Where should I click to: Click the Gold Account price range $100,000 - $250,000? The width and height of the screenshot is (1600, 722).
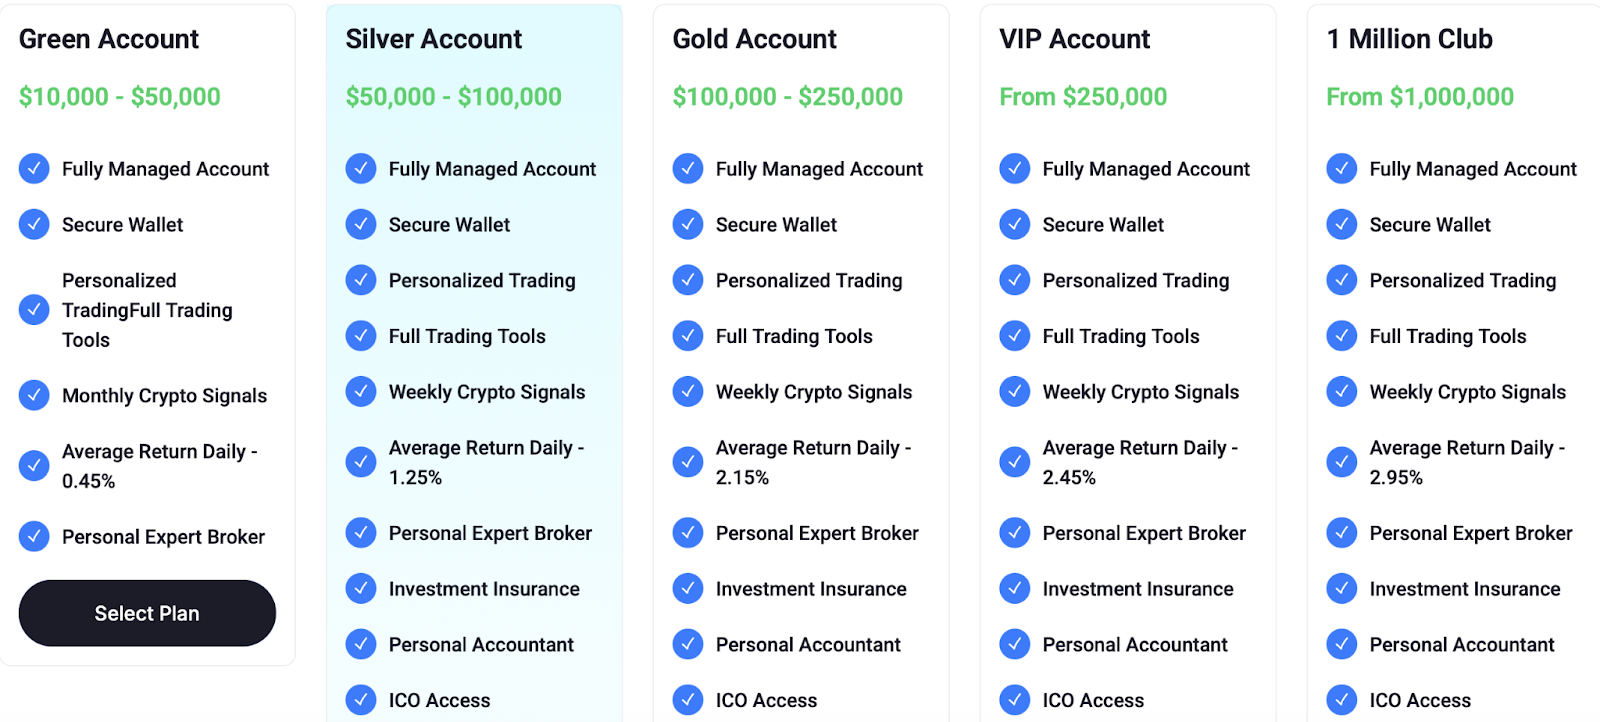point(787,97)
